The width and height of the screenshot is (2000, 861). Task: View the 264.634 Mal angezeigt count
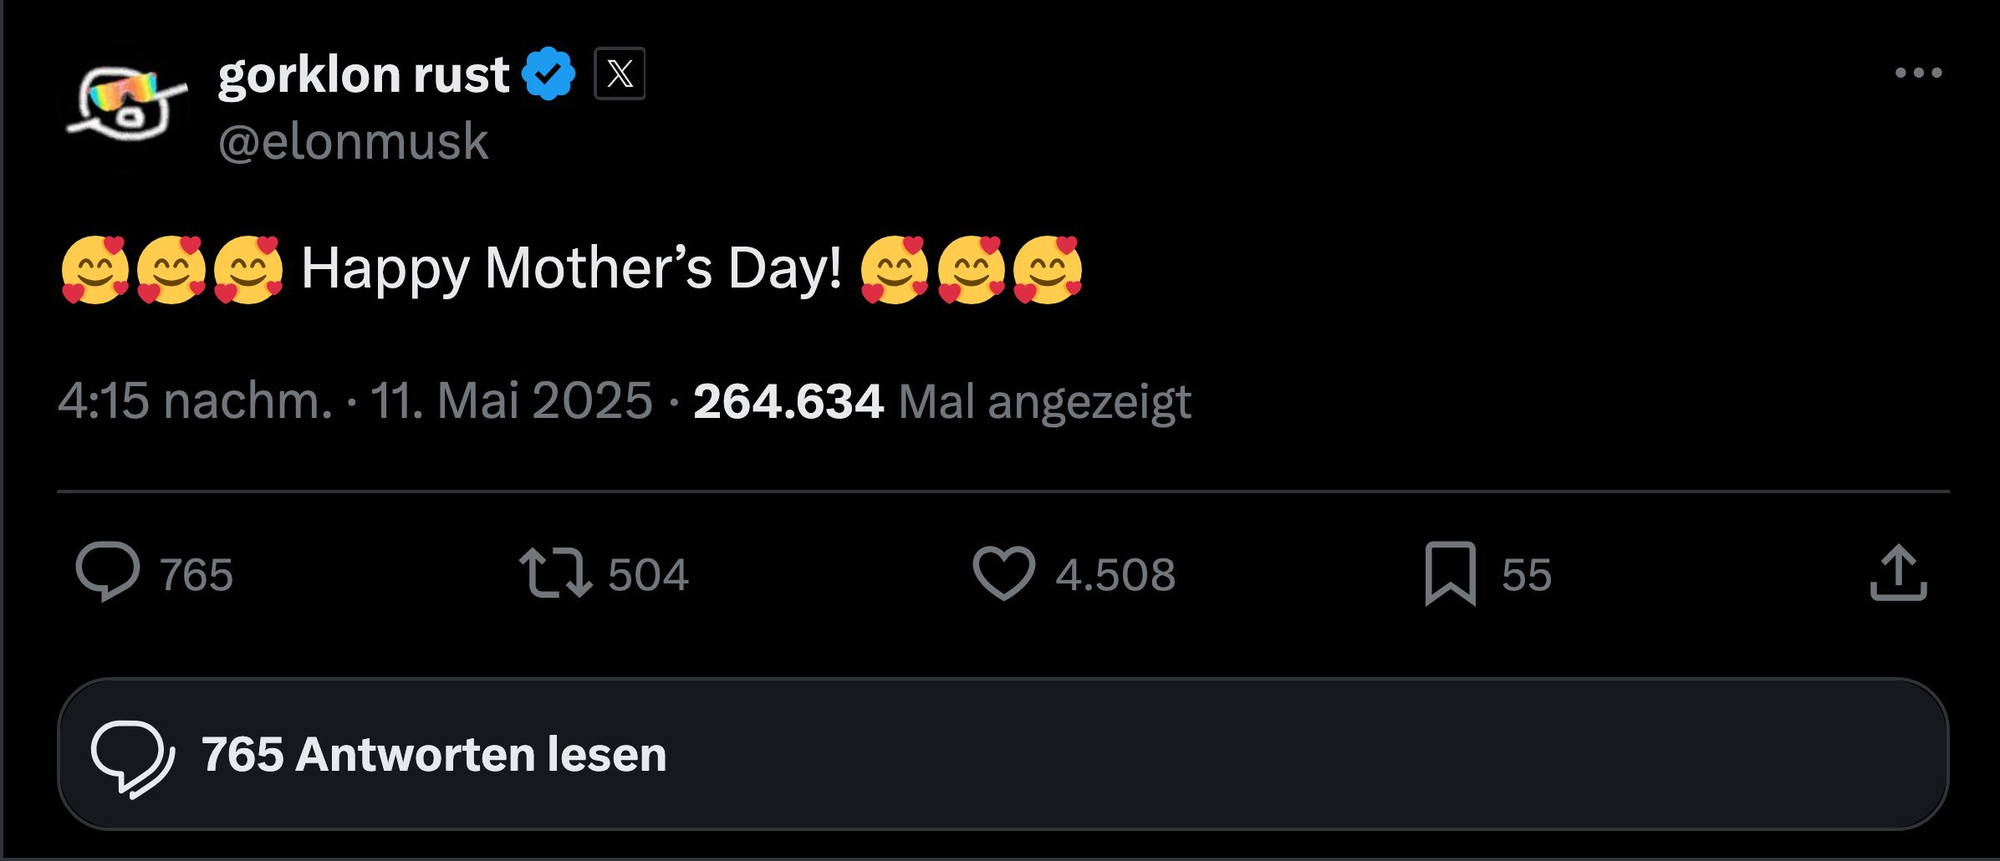coord(942,402)
